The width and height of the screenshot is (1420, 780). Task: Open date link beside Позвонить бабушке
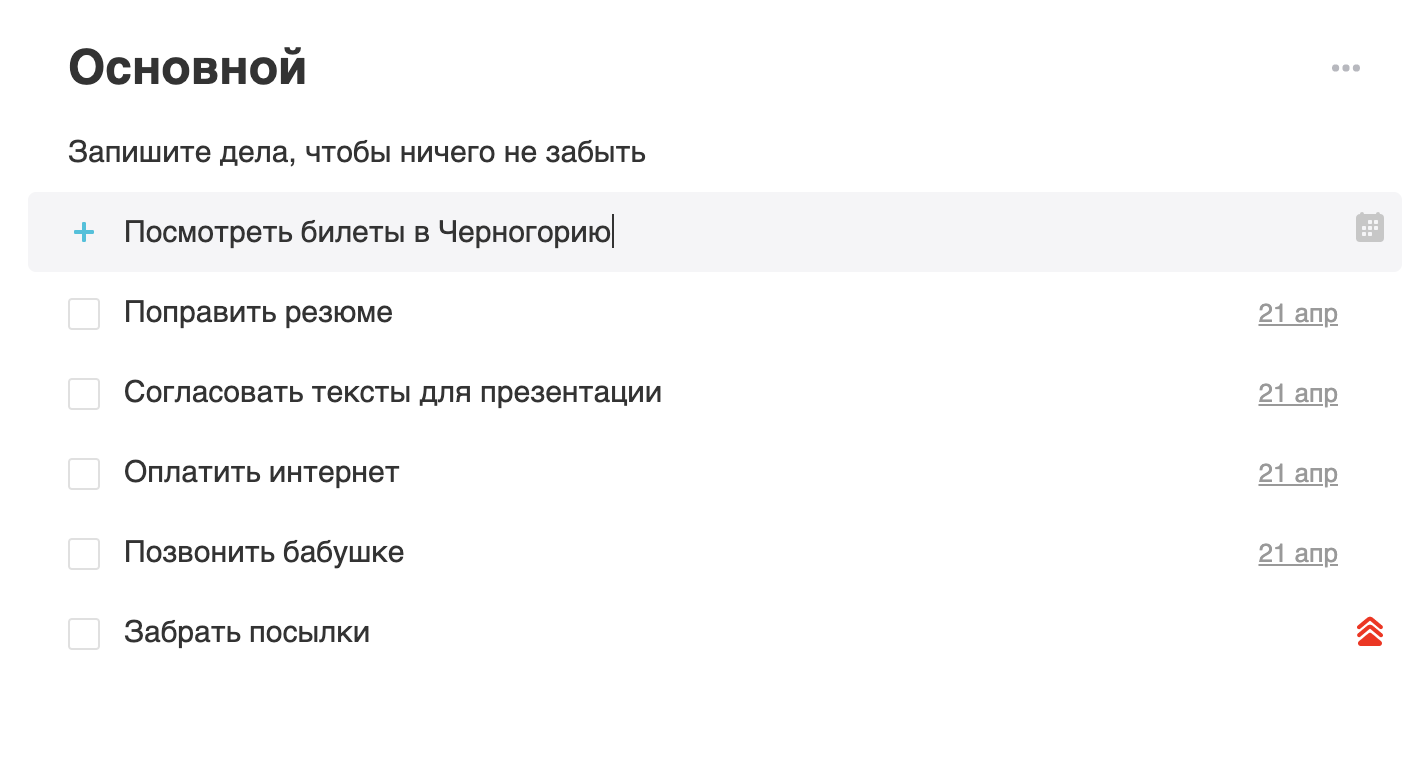pyautogui.click(x=1297, y=554)
